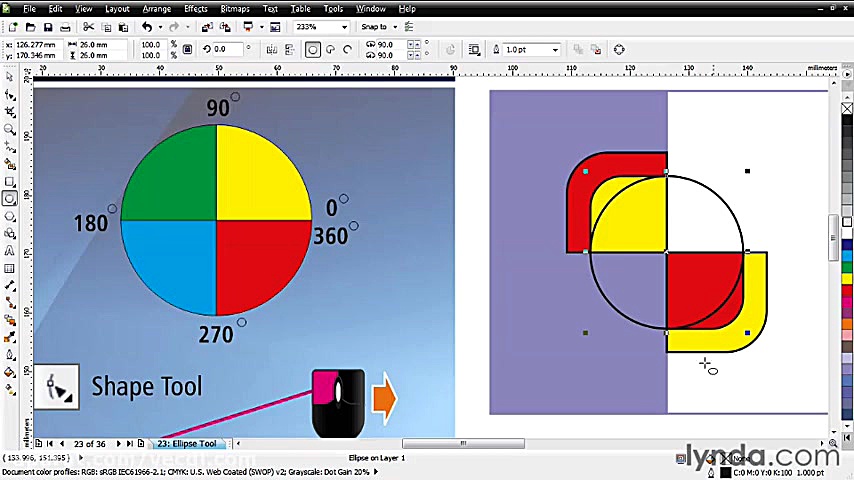Select the Crop tool in toolbox
Image resolution: width=854 pixels, height=480 pixels.
coord(9,112)
